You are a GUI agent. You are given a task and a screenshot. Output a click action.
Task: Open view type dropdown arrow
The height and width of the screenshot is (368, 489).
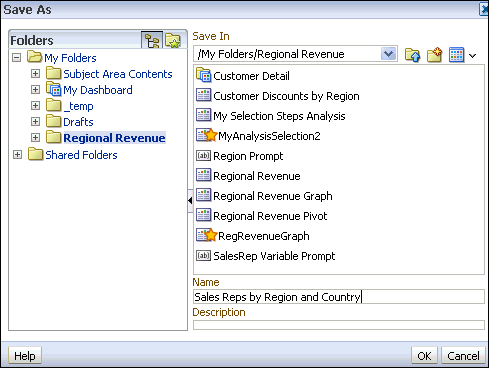click(x=473, y=56)
